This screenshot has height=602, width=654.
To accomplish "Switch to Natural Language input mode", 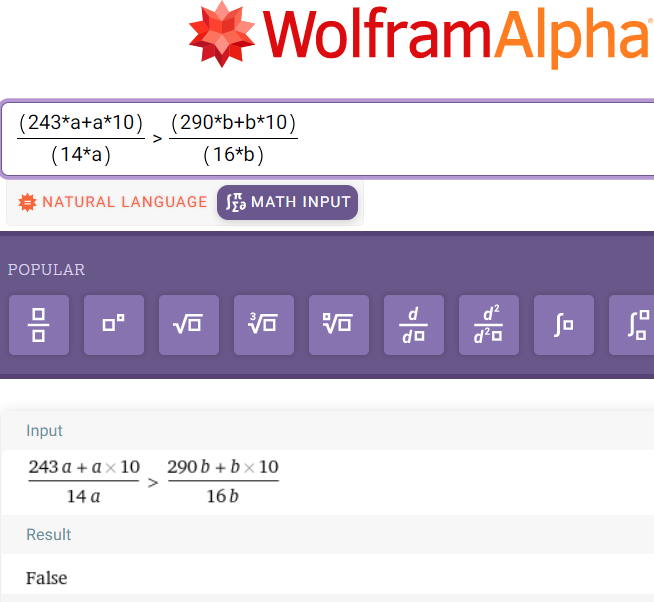I will pos(113,202).
